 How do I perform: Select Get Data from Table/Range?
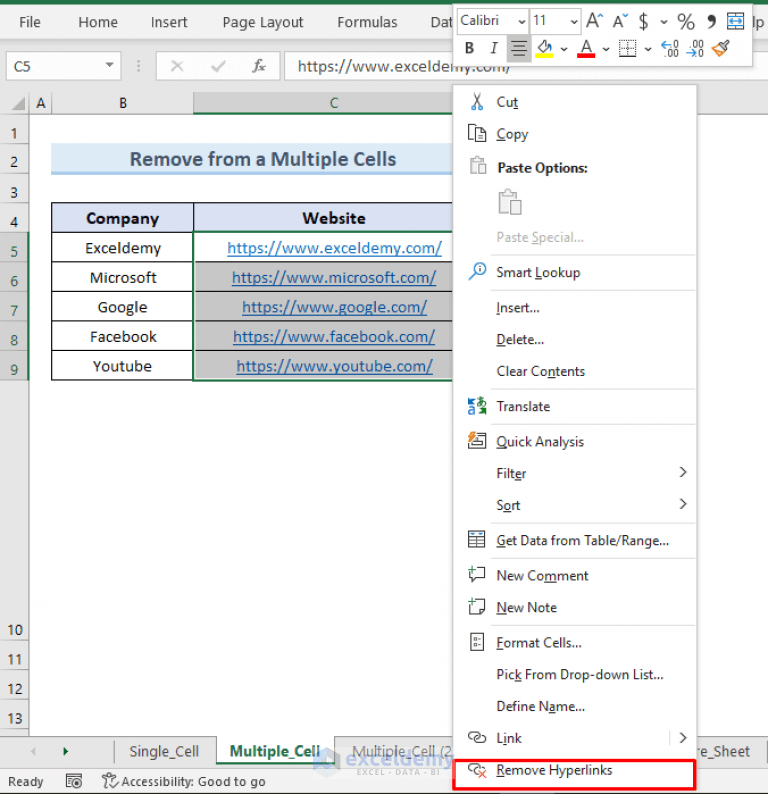coord(575,540)
